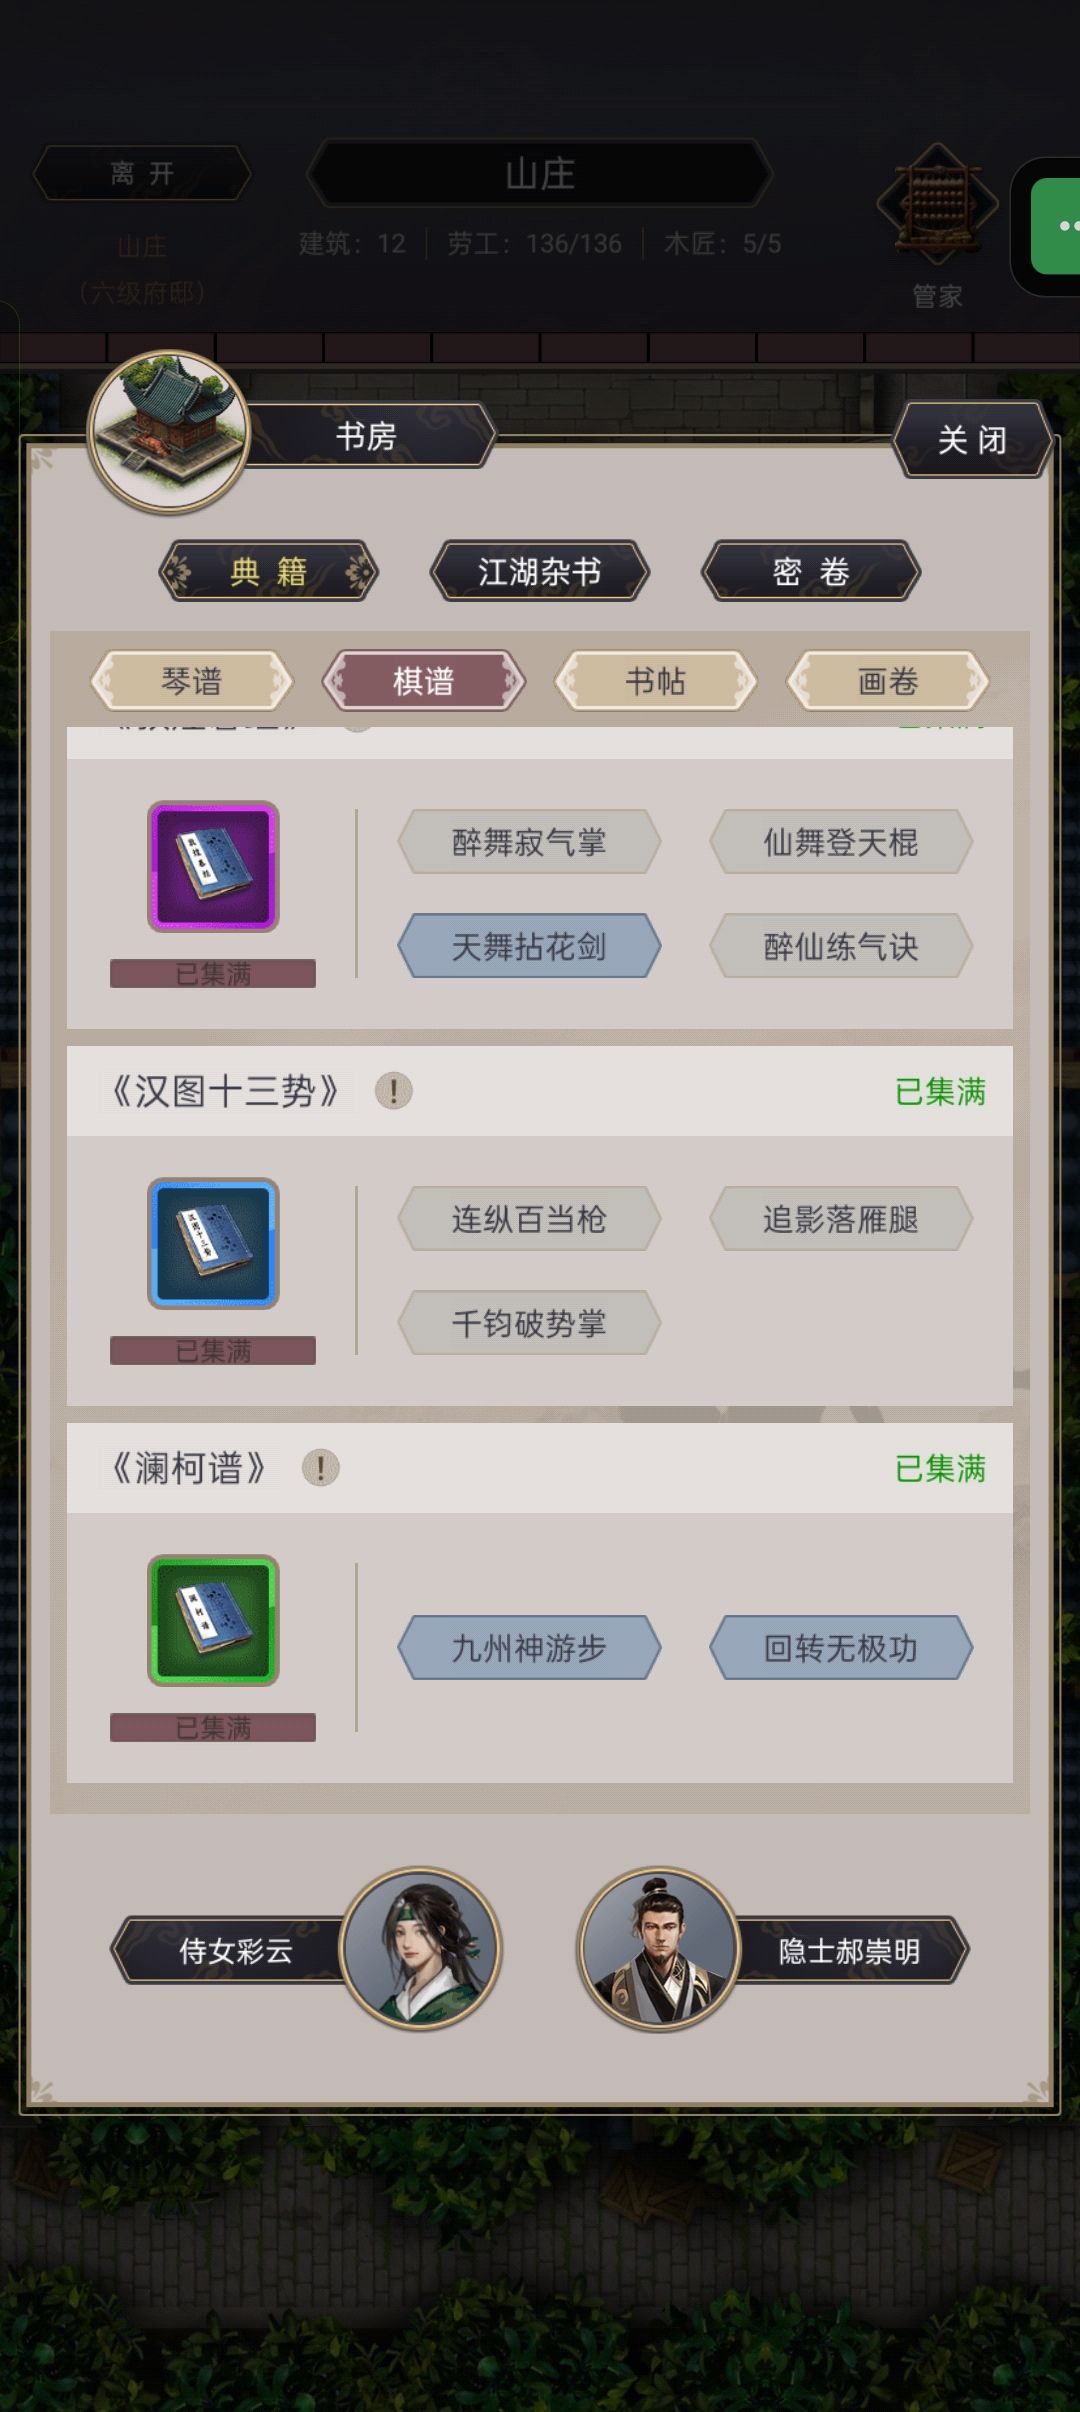Viewport: 1080px width, 2412px height.
Task: Click the 书房 building icon
Action: click(x=170, y=432)
